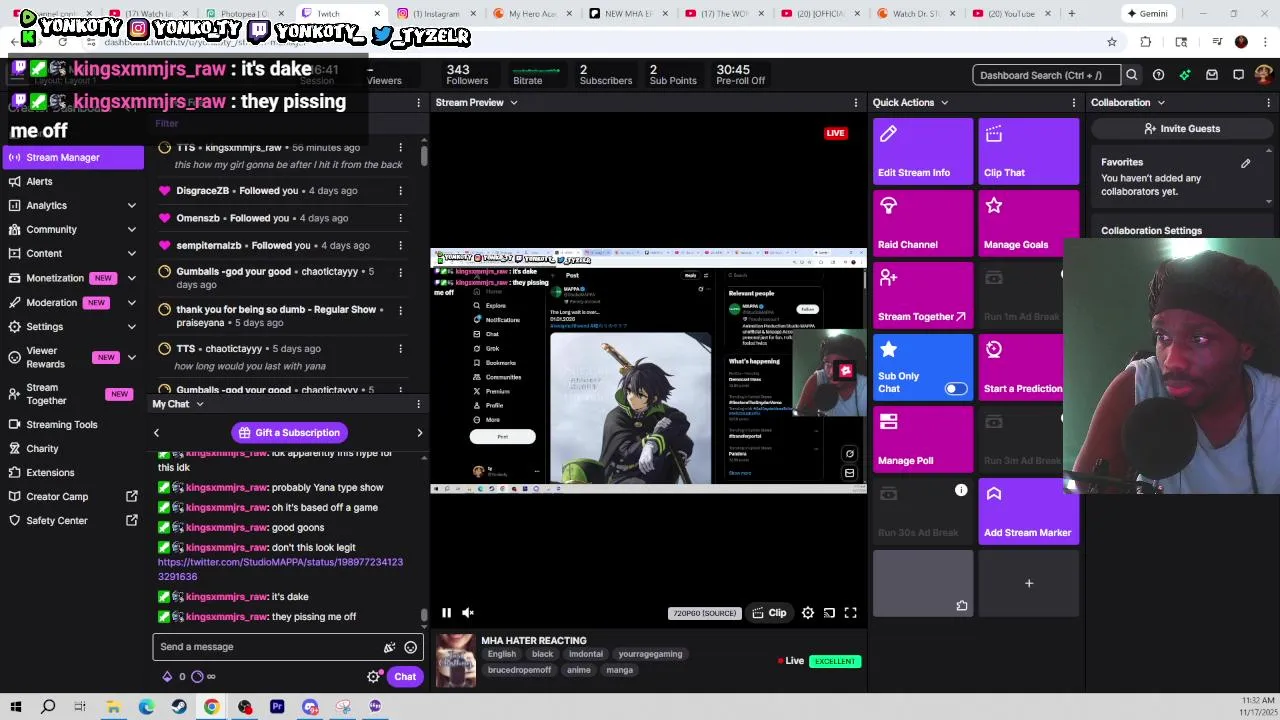Image resolution: width=1280 pixels, height=720 pixels.
Task: Open Steam from the Windows taskbar
Action: coord(179,707)
